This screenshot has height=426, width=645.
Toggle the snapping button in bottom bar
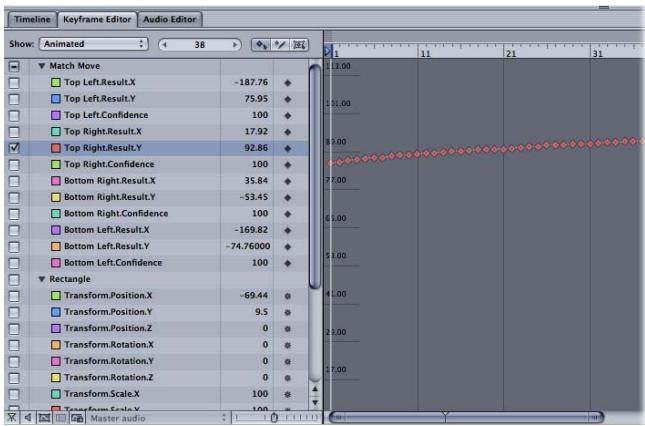click(12, 418)
